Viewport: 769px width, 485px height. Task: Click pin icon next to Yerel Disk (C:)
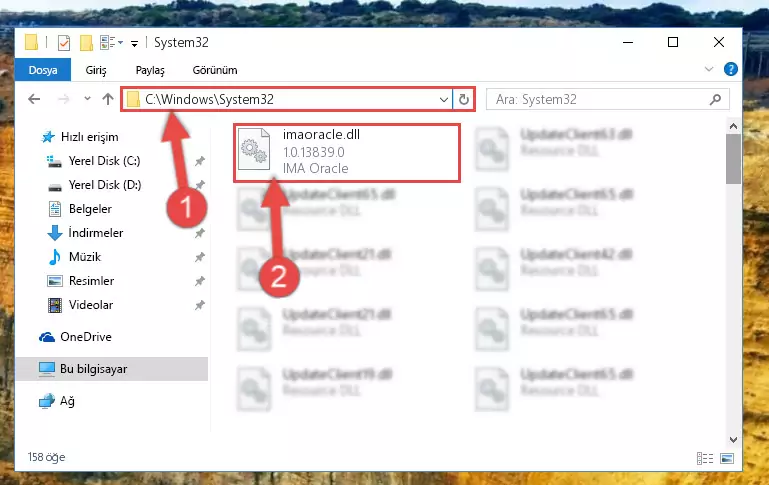pyautogui.click(x=200, y=161)
